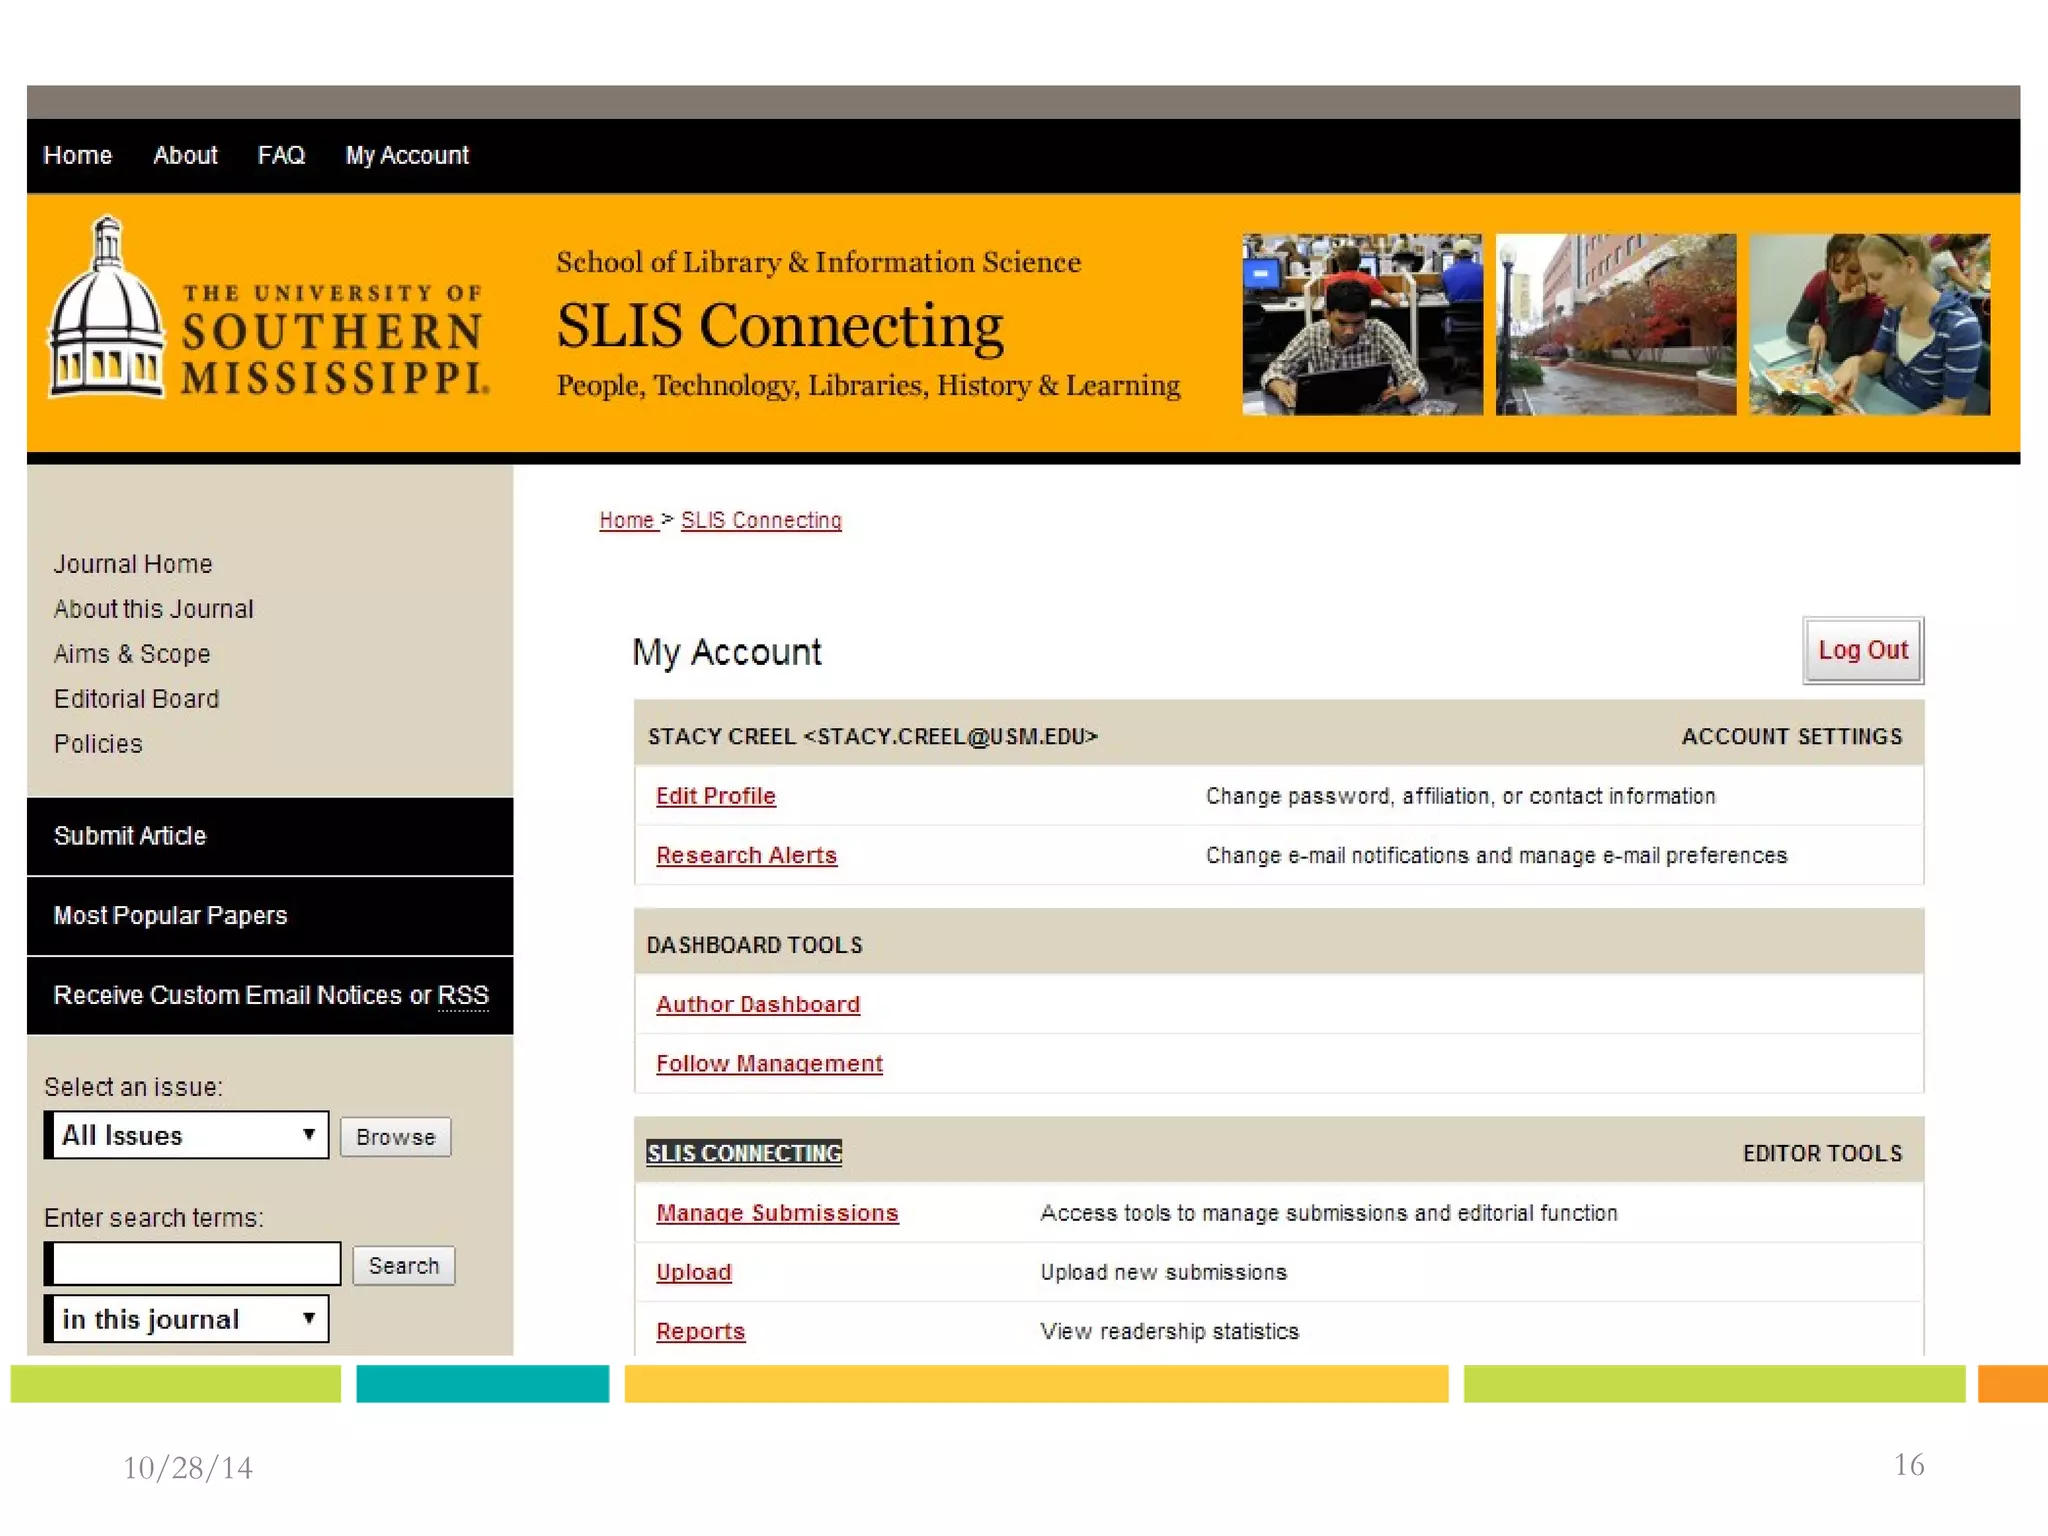Go to Author Dashboard

757,1004
